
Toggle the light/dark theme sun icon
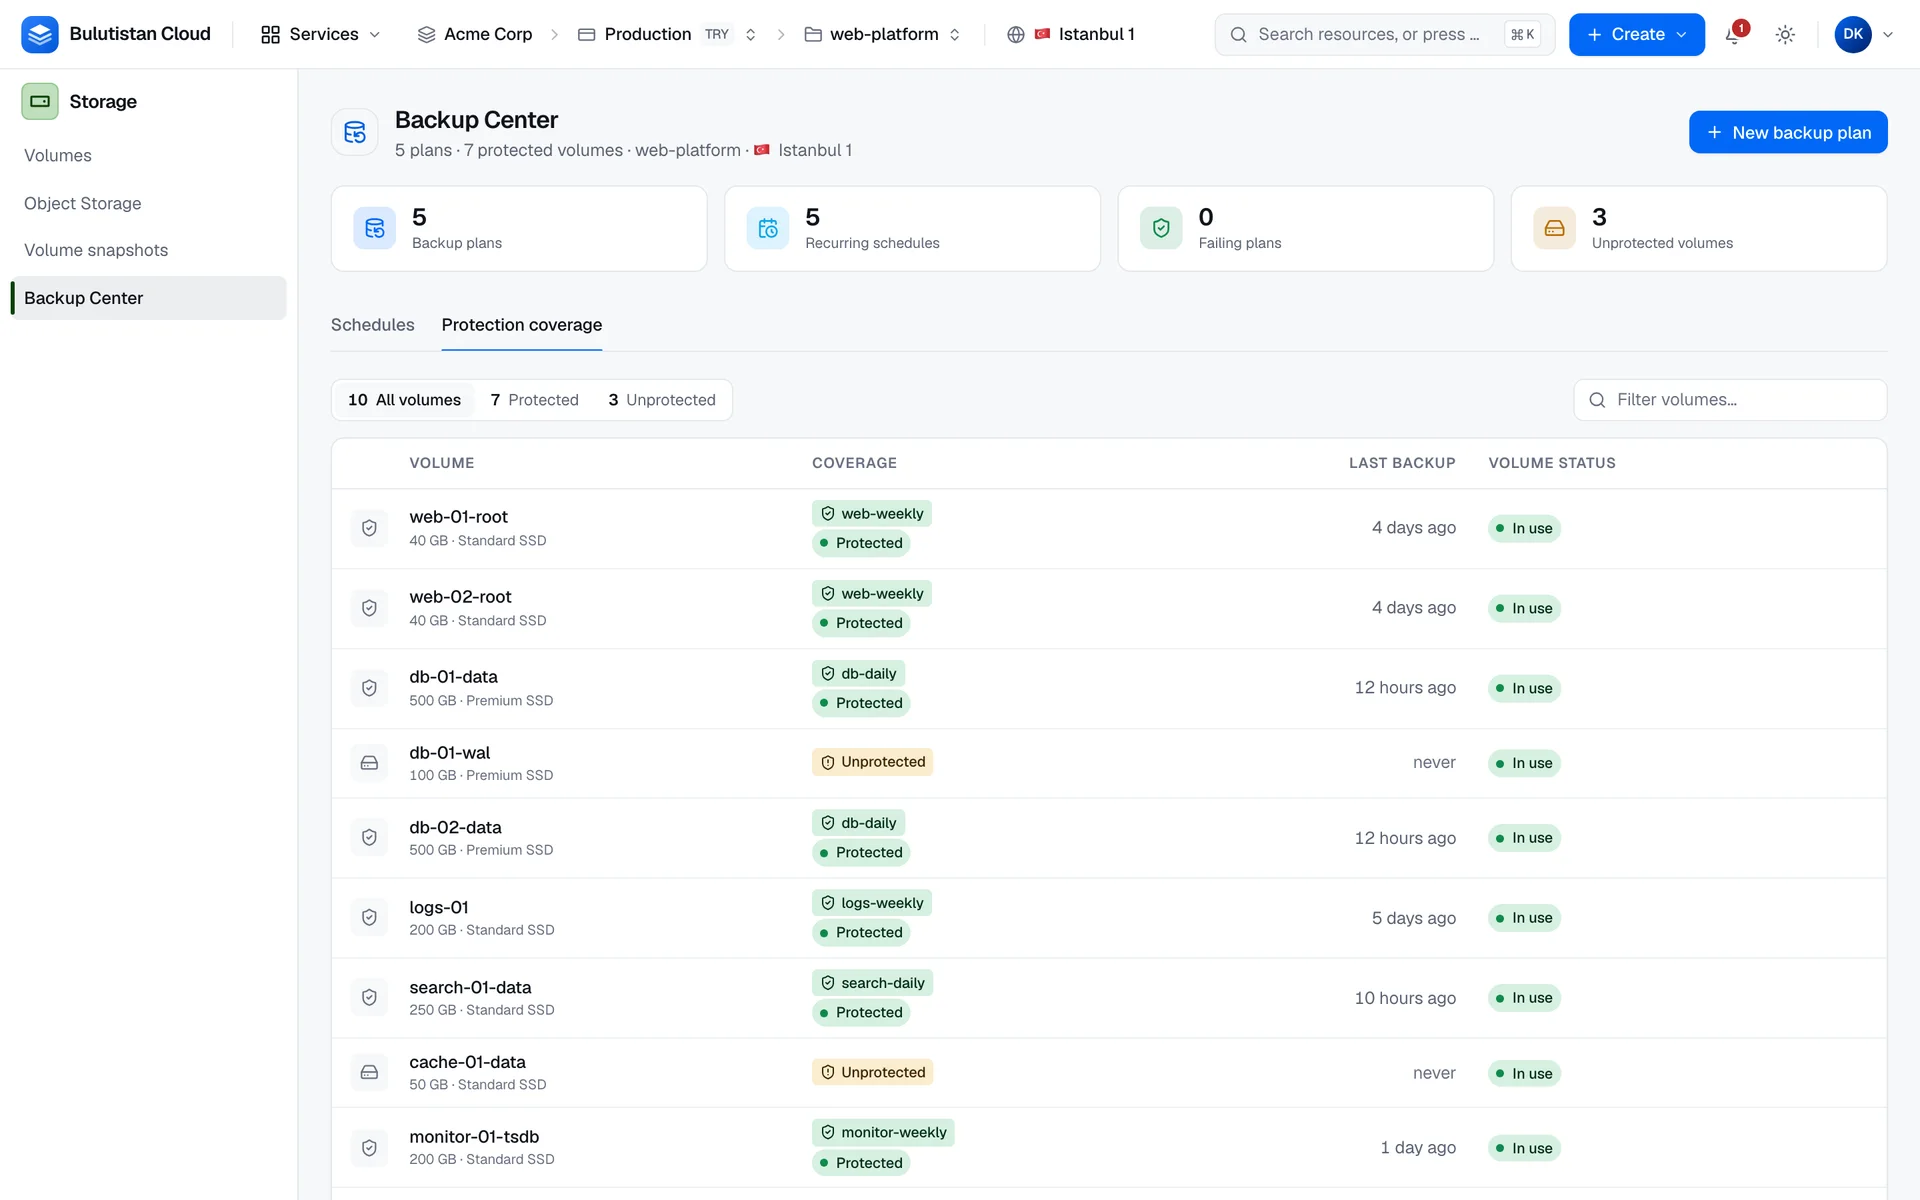coord(1785,35)
